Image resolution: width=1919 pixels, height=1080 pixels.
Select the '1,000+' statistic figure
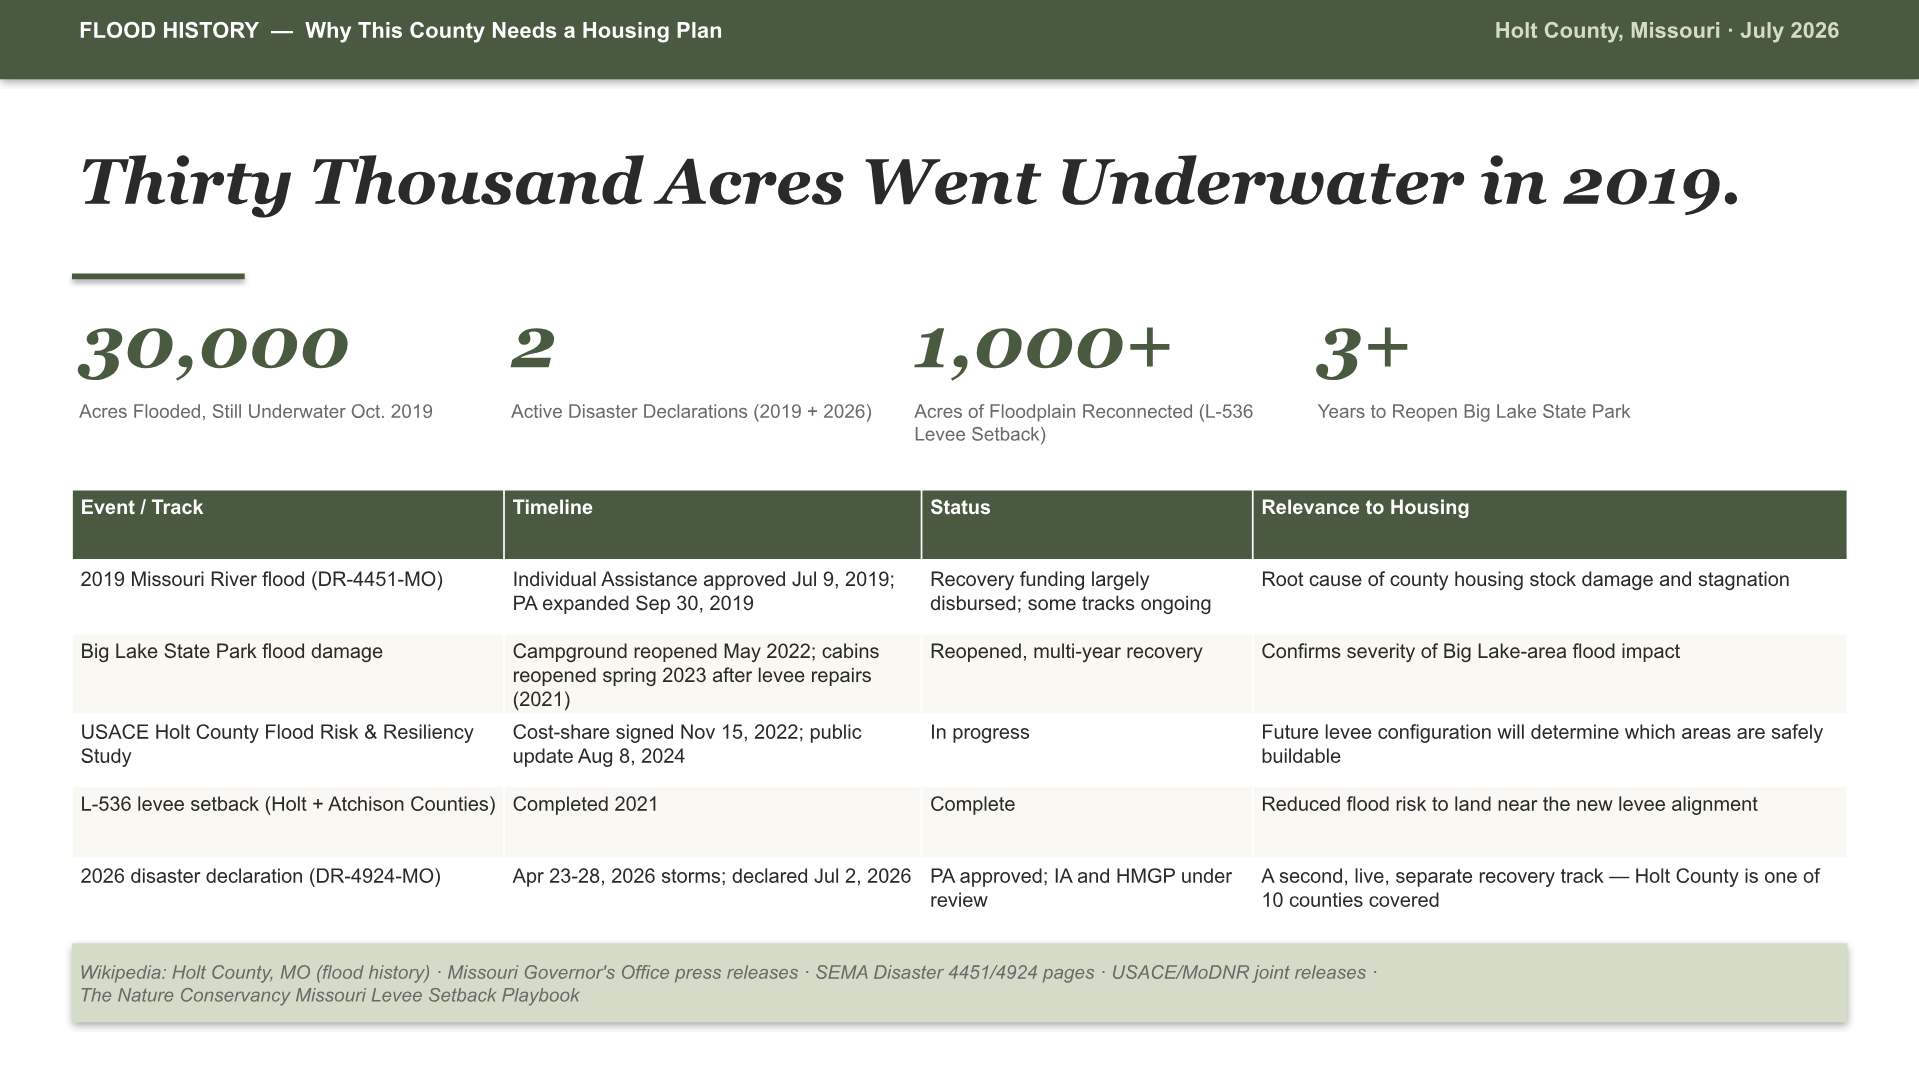[1042, 350]
